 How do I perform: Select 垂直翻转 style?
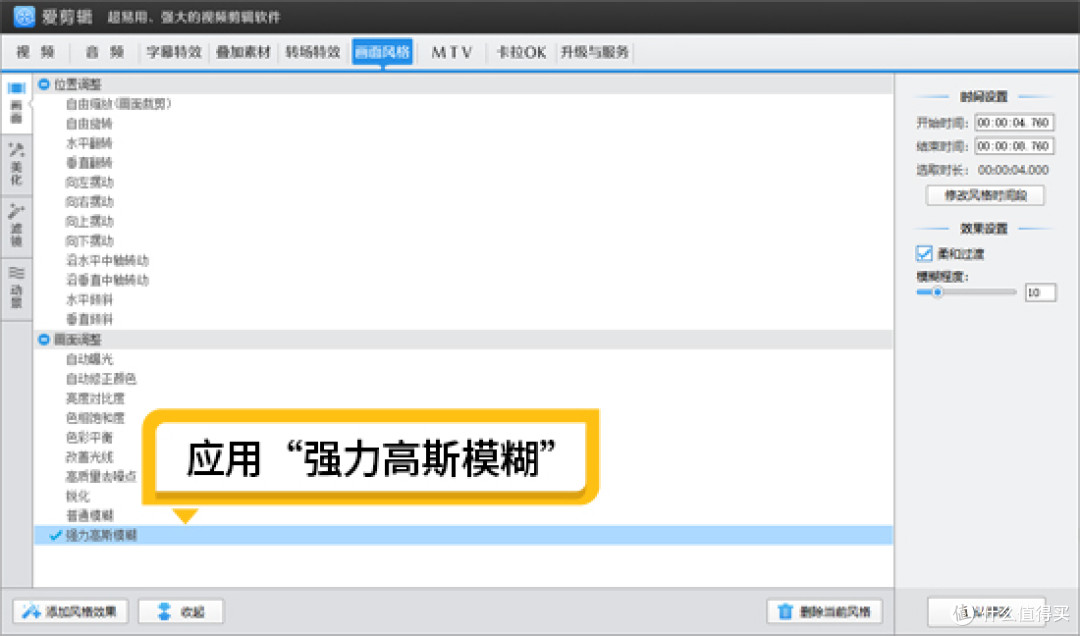(89, 163)
